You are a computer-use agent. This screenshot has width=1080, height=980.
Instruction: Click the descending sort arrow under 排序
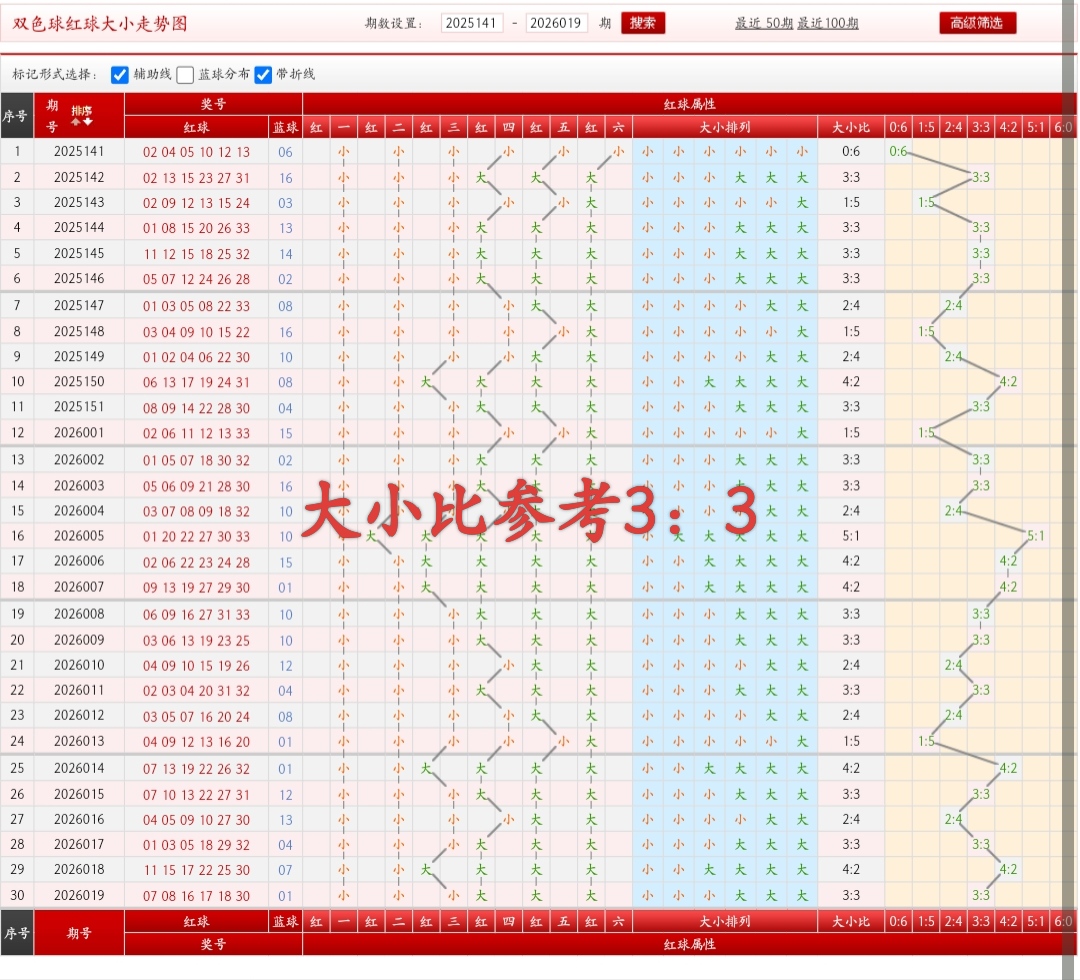pos(87,122)
